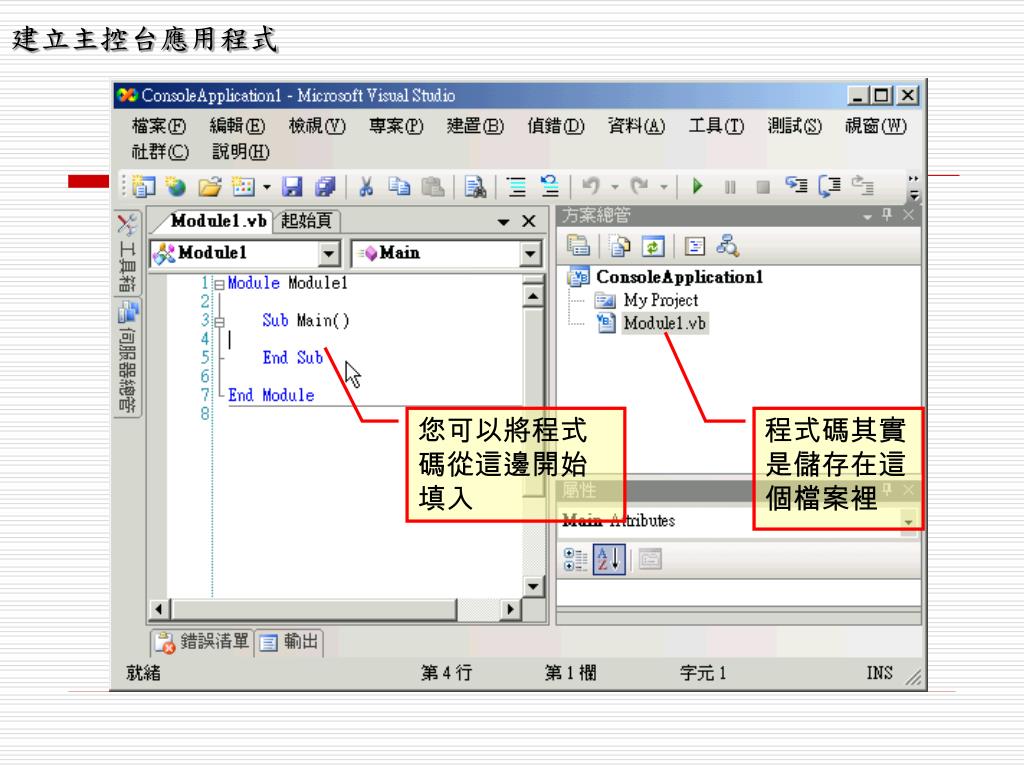This screenshot has height=768, width=1024.
Task: Switch to the 起始頁 tab
Action: pos(307,221)
